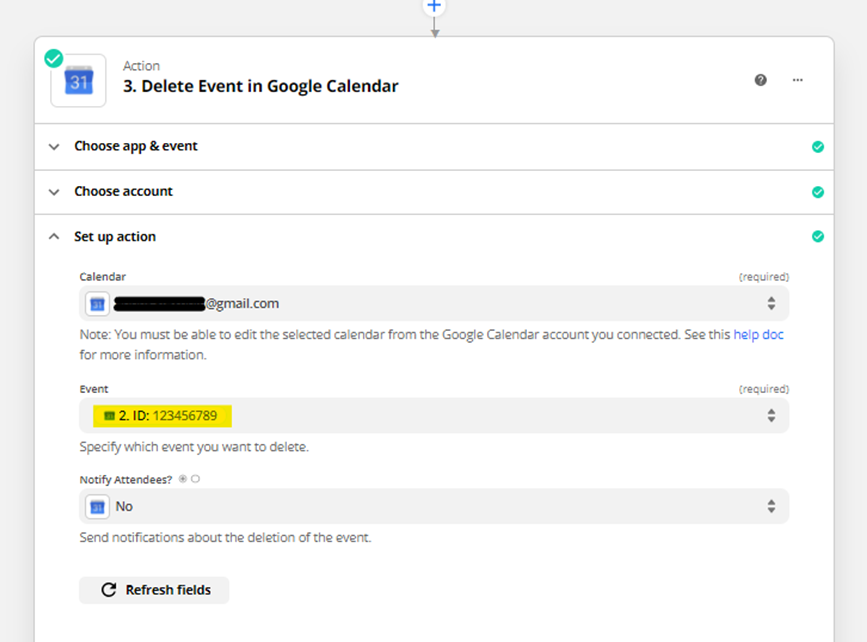Click the Refresh fields button
The height and width of the screenshot is (642, 867).
154,590
